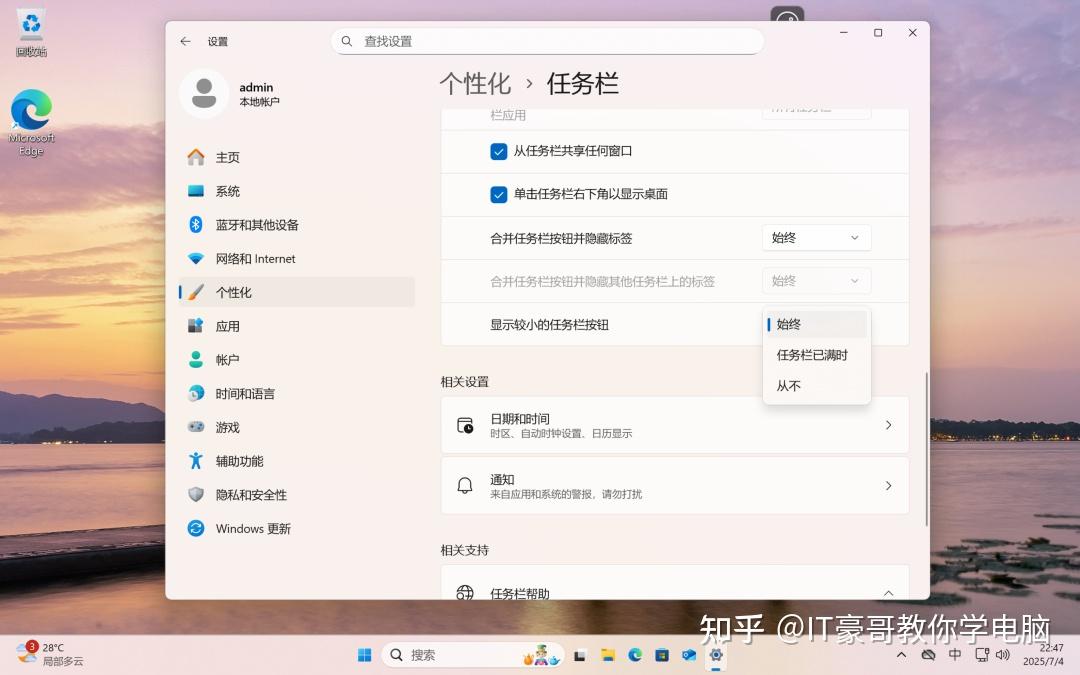Choose 从不 option in dropdown

pos(817,386)
